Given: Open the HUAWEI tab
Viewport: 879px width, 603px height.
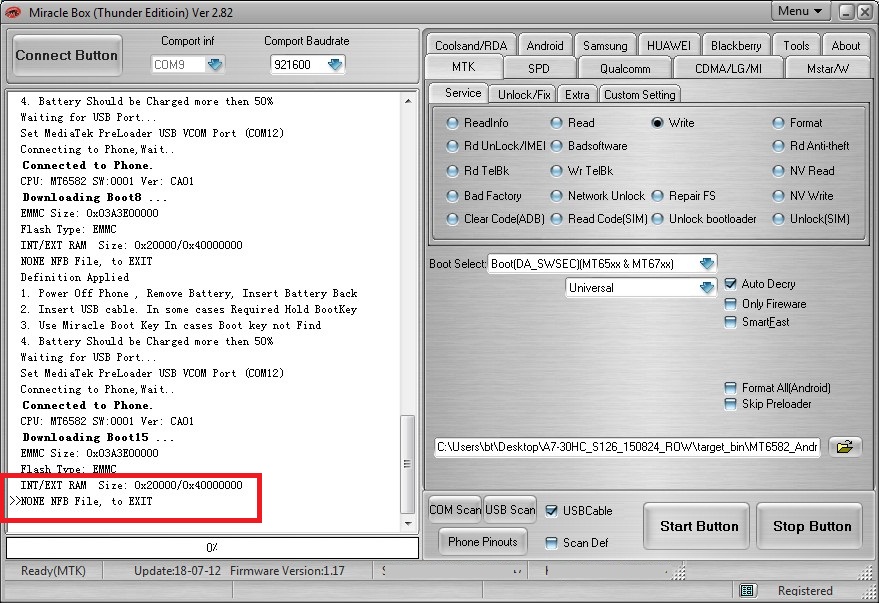Looking at the screenshot, I should 669,45.
